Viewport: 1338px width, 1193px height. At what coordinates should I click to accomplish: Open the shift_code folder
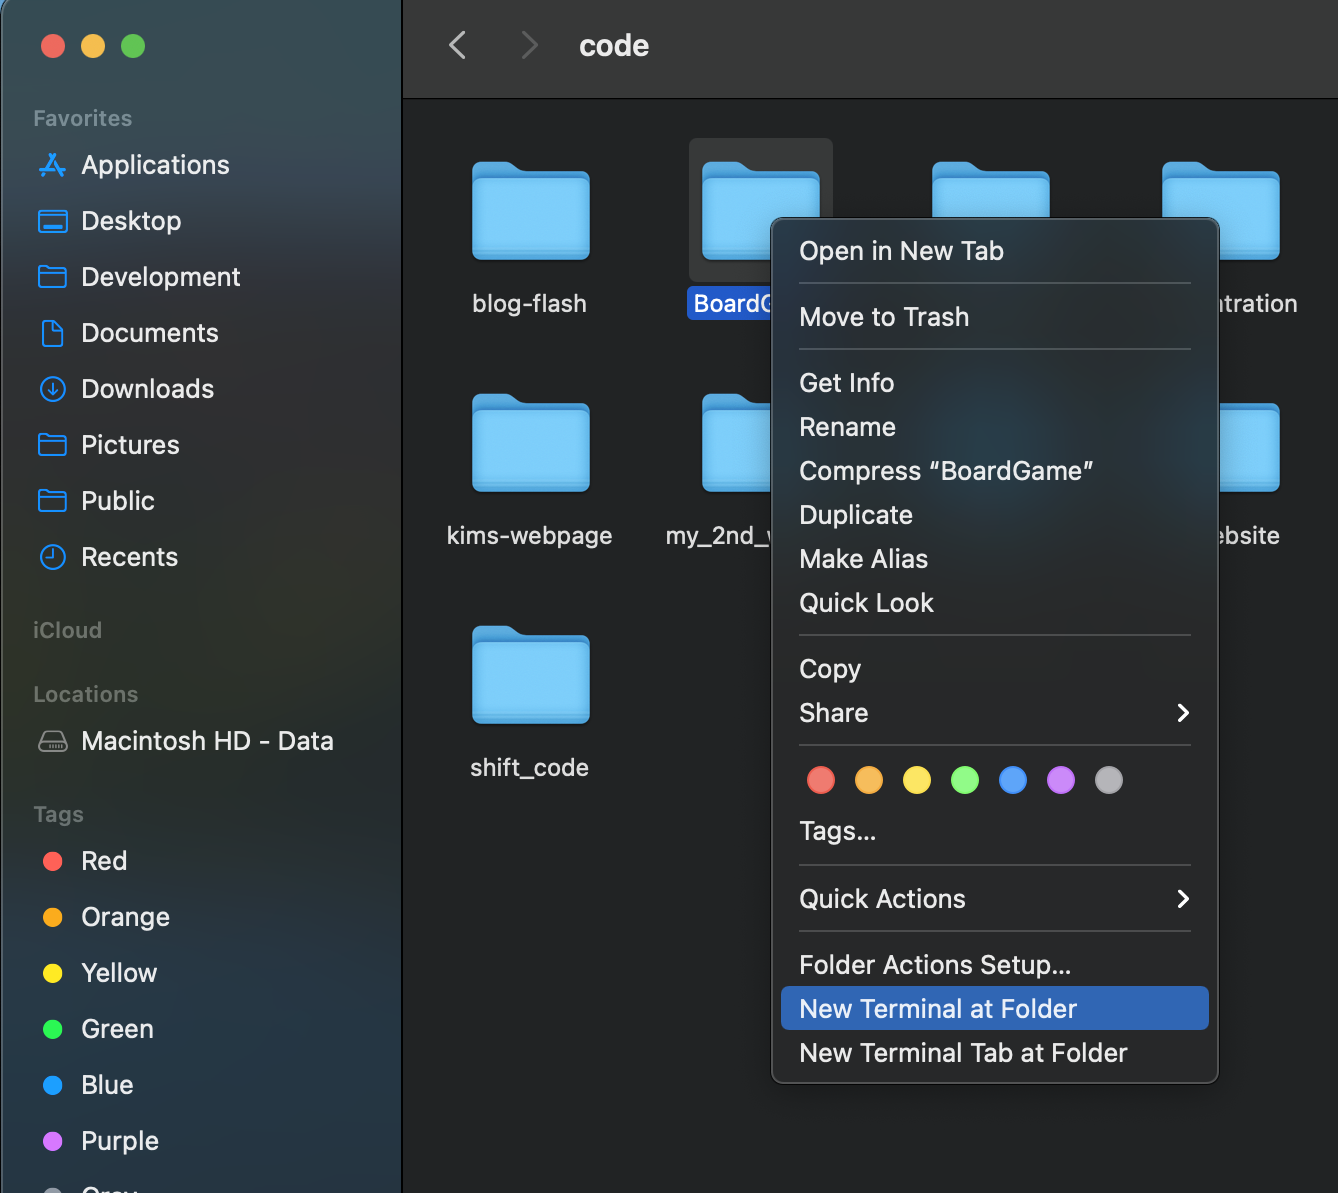click(x=530, y=675)
